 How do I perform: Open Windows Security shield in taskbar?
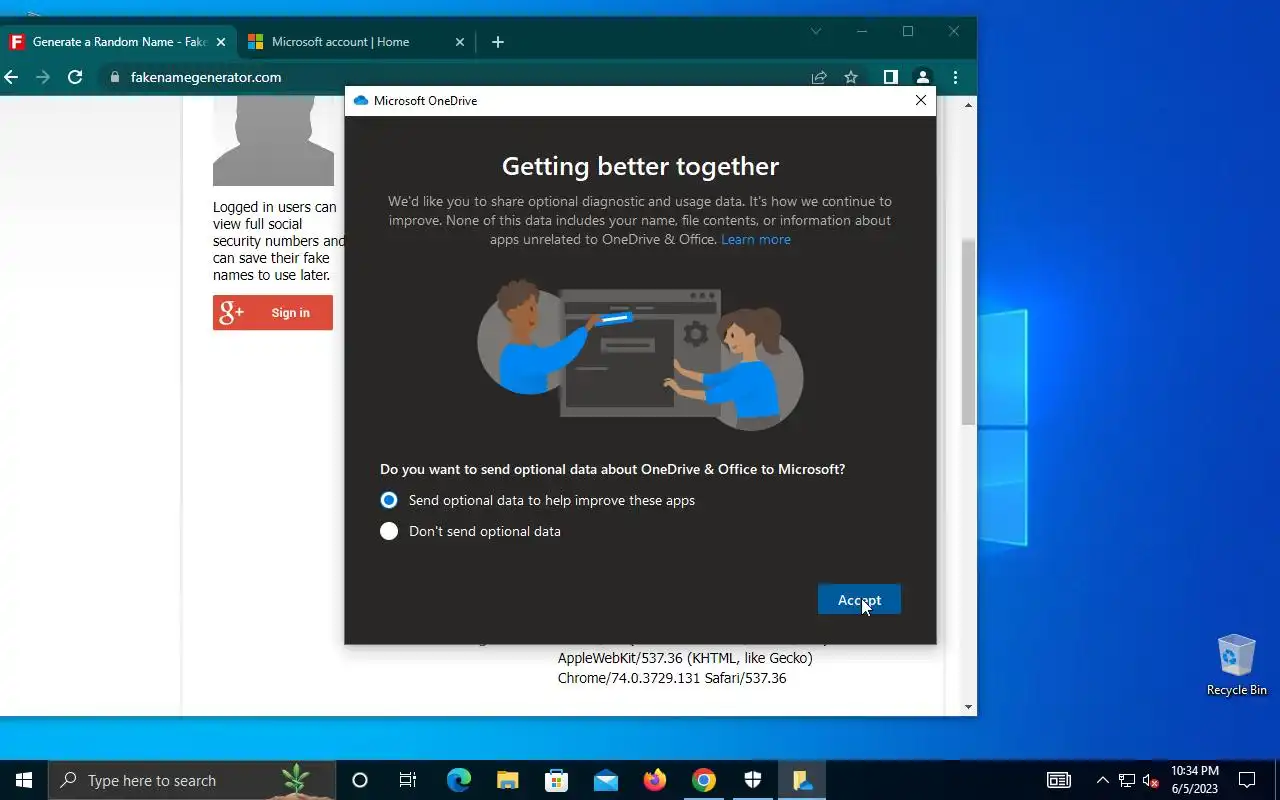click(753, 780)
